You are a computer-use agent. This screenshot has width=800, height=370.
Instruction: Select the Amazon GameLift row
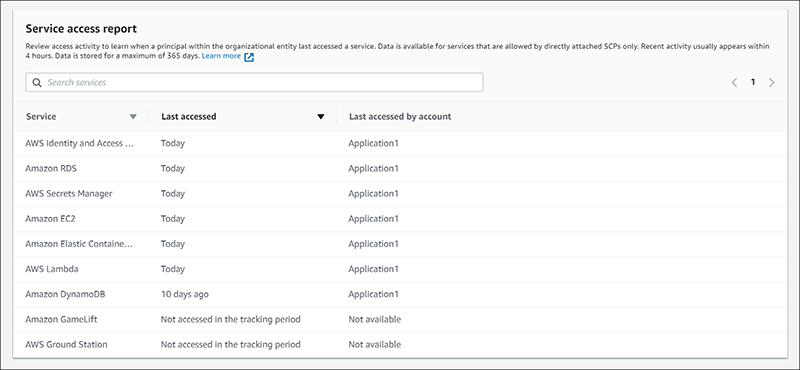pyautogui.click(x=399, y=319)
